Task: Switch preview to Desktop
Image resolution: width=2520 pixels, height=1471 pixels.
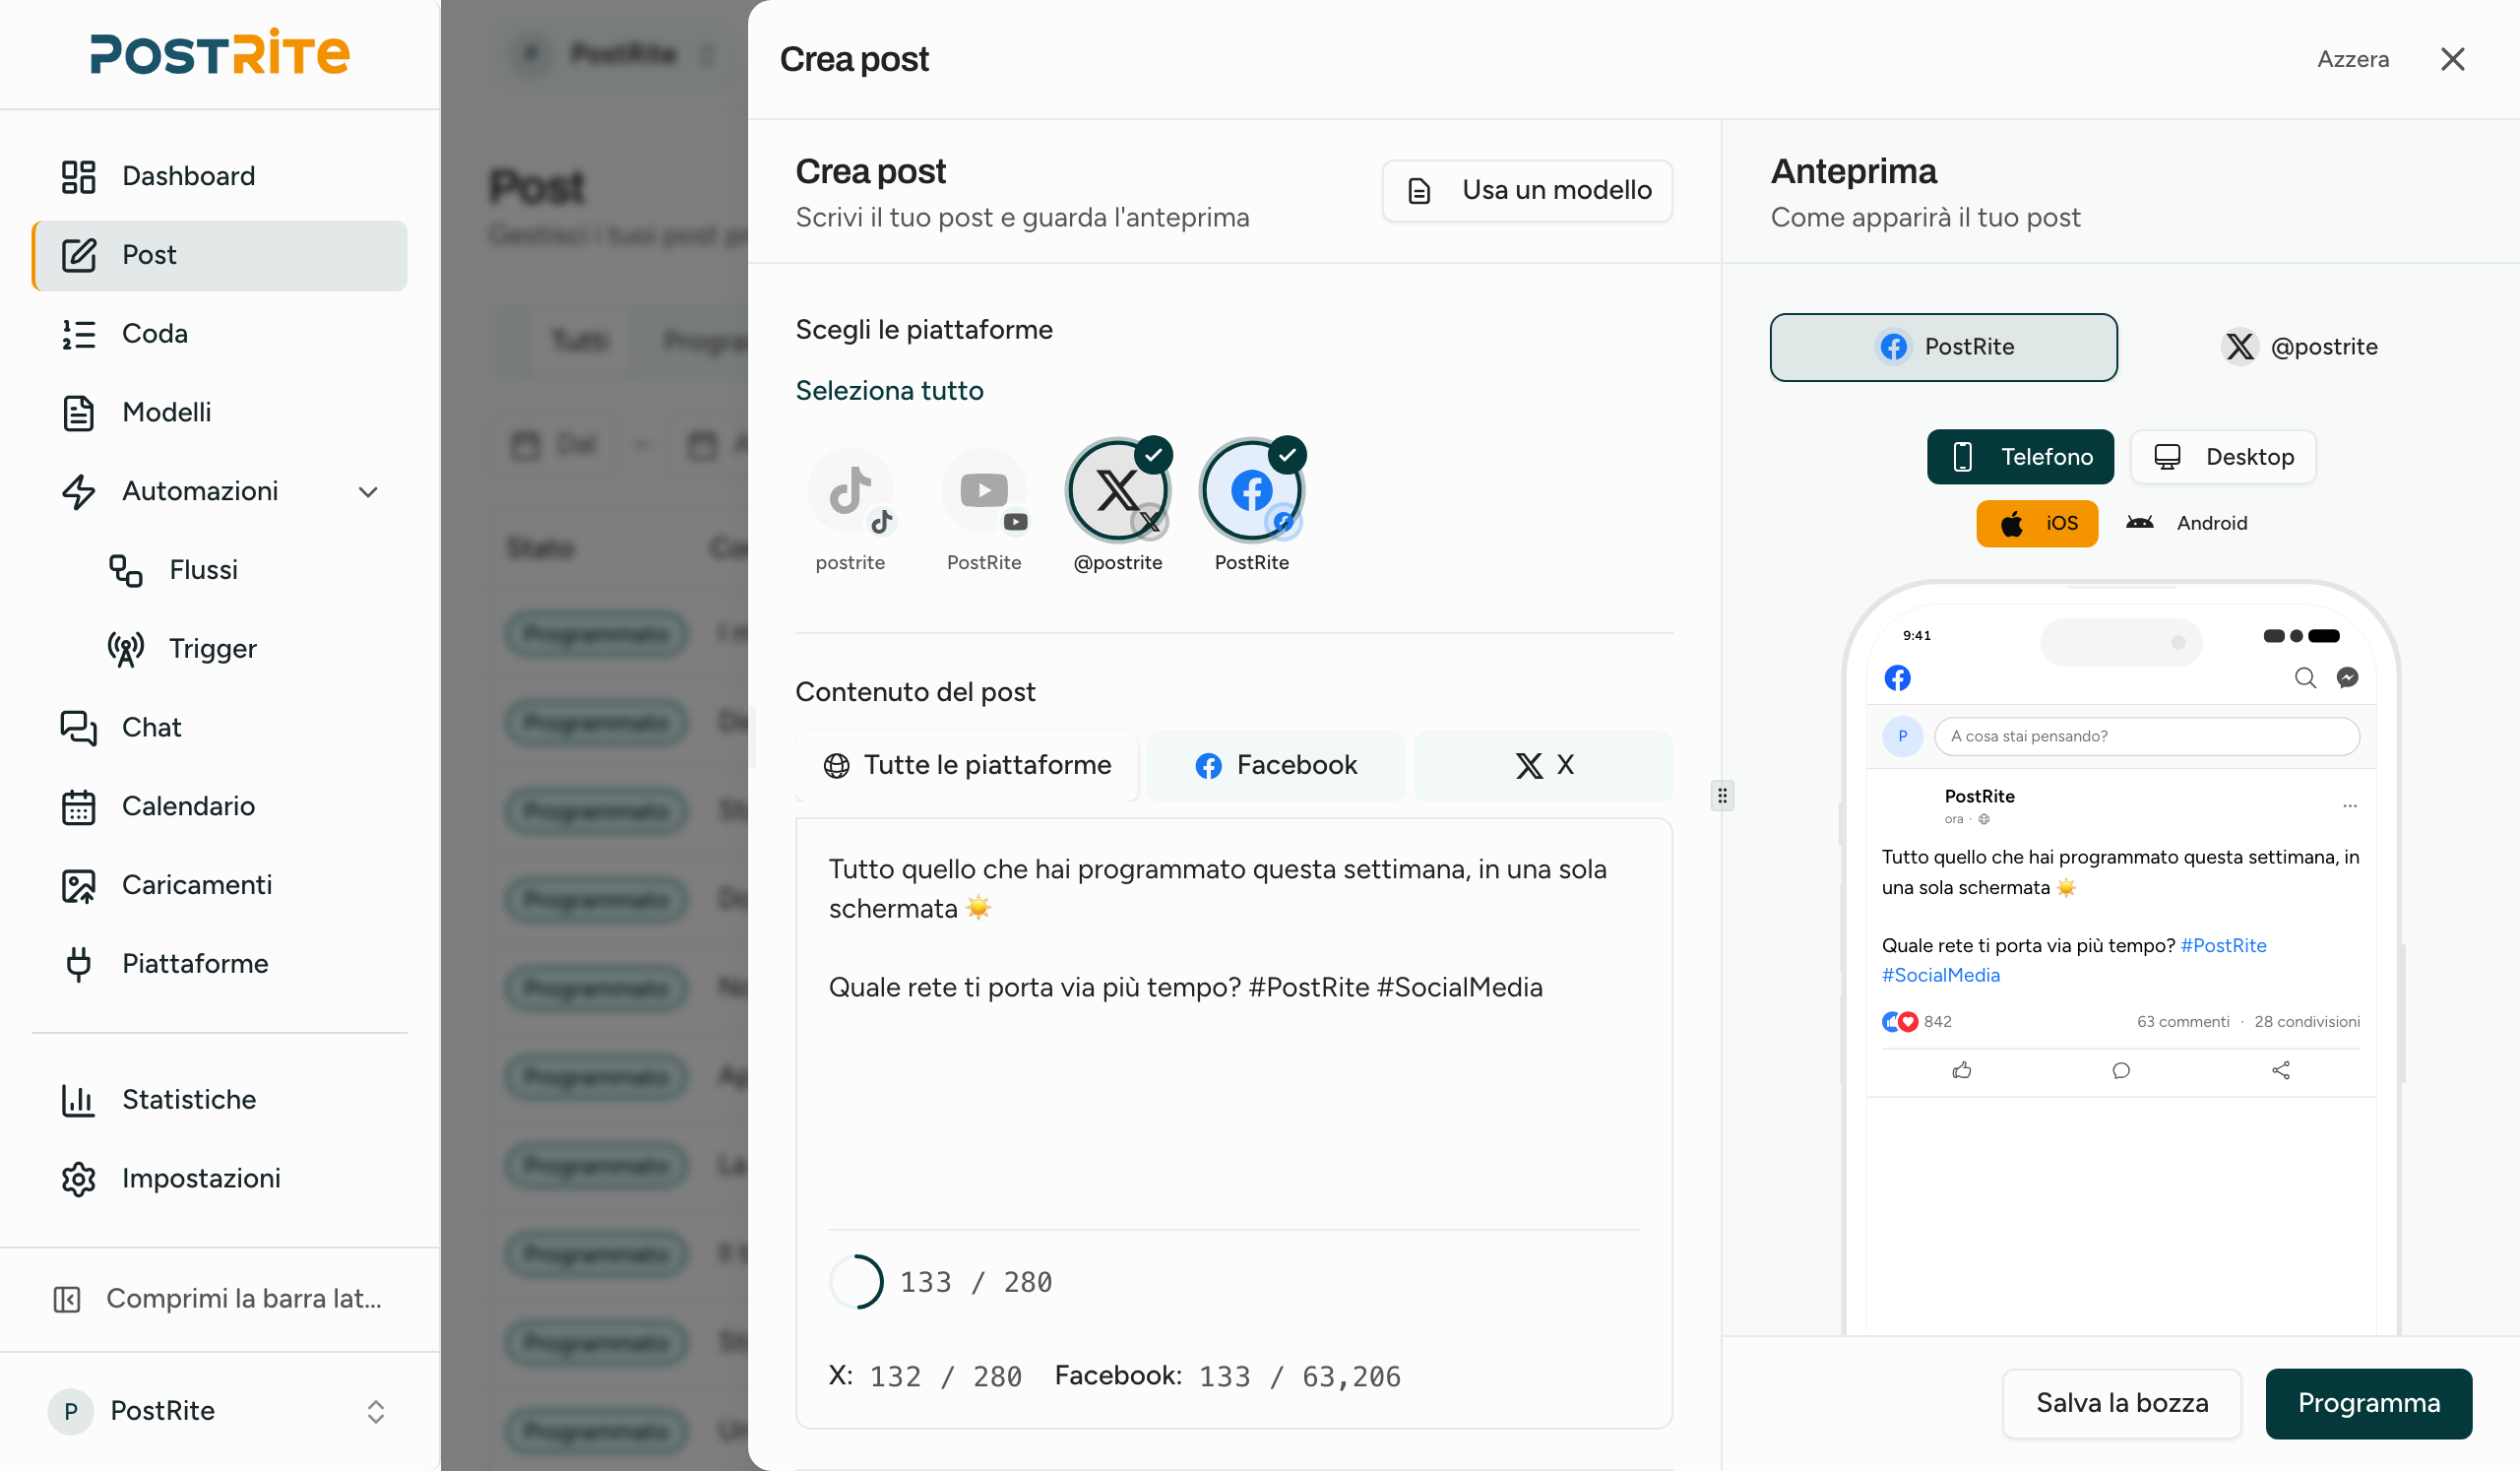Action: click(x=2223, y=457)
